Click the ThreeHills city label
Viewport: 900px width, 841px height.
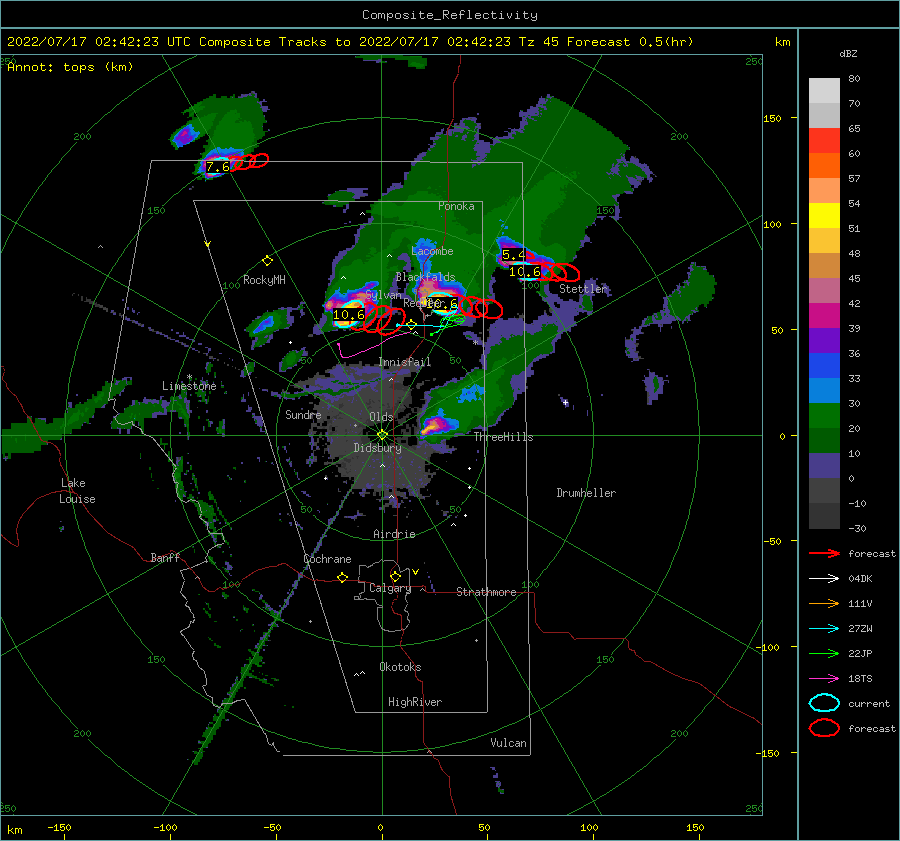[503, 437]
